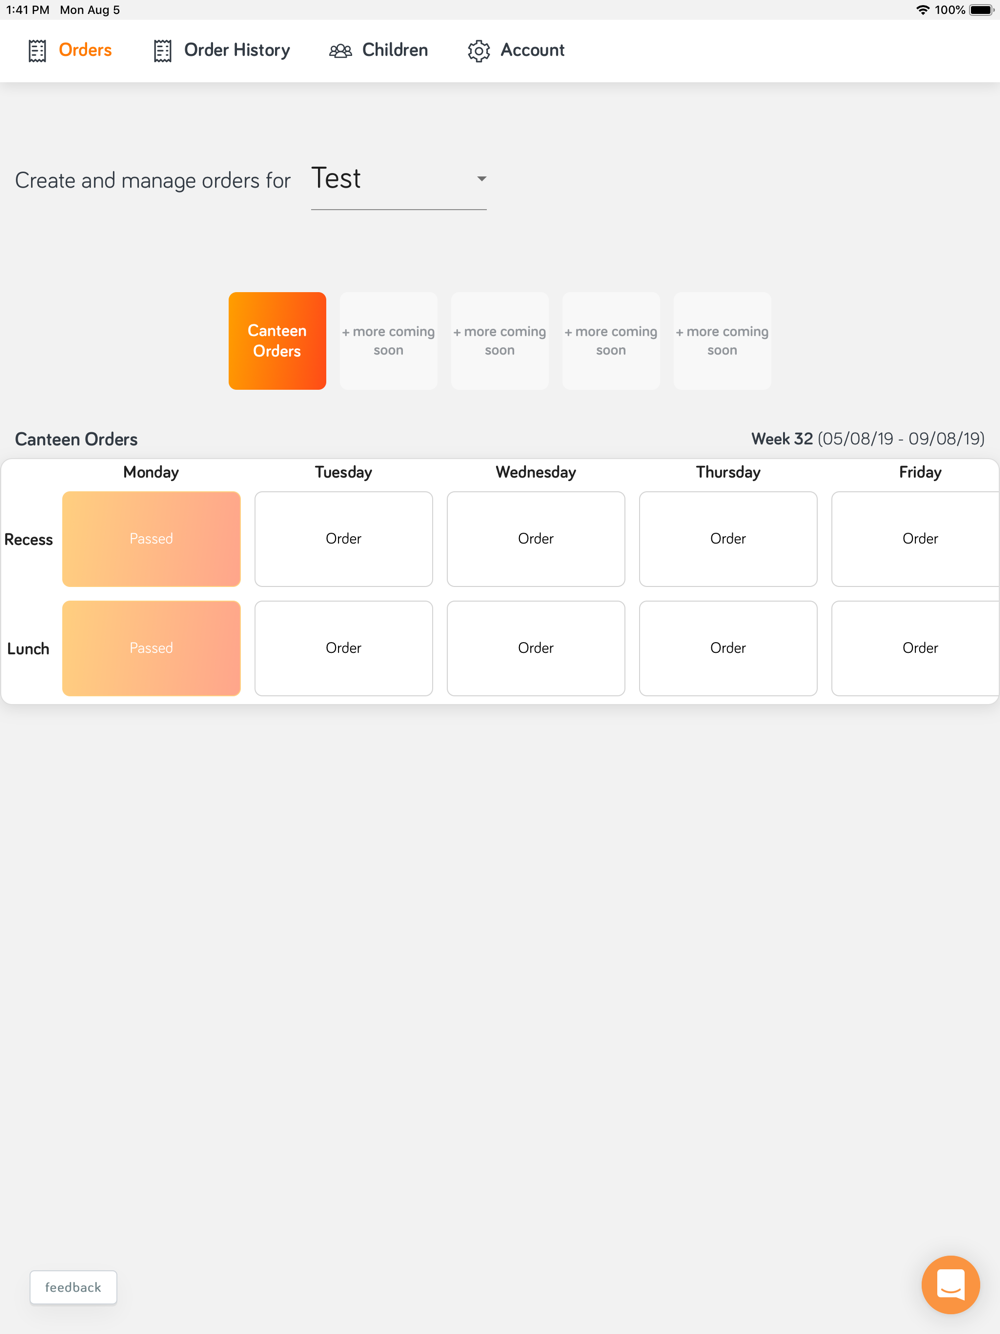This screenshot has height=1334, width=1000.
Task: Select the Monday Recess Passed cell
Action: click(151, 539)
